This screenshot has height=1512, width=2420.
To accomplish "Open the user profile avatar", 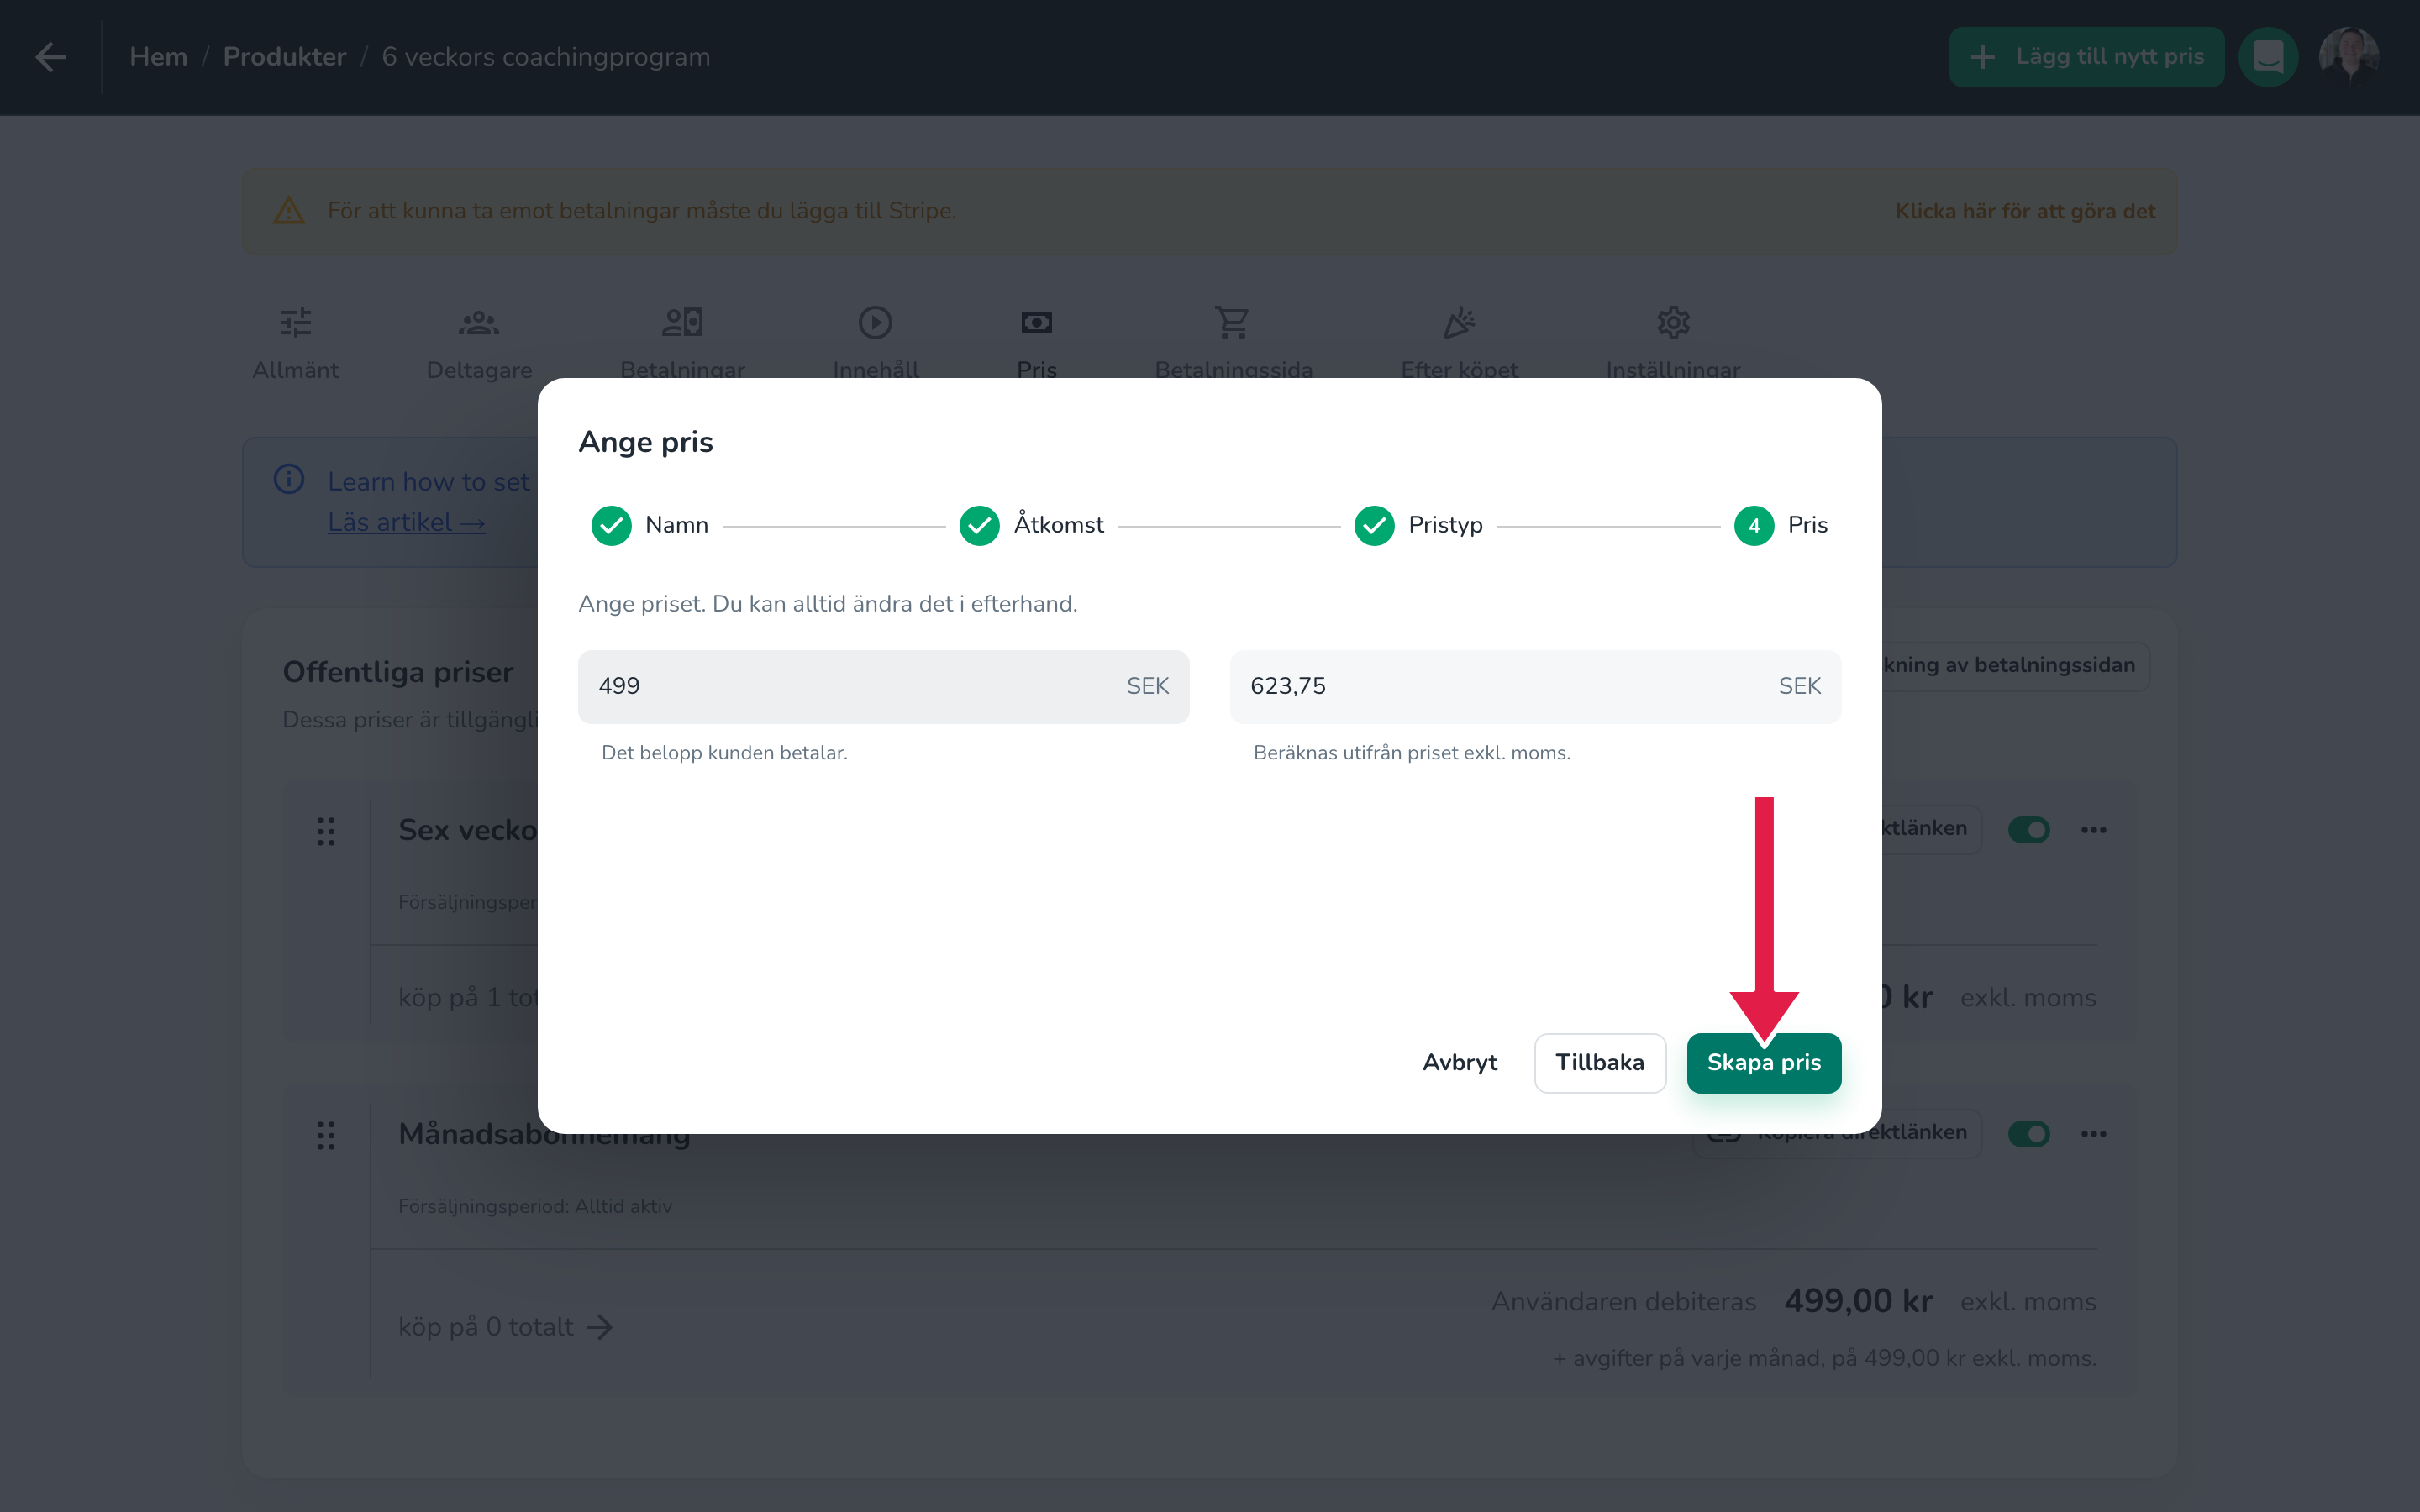I will click(2348, 57).
